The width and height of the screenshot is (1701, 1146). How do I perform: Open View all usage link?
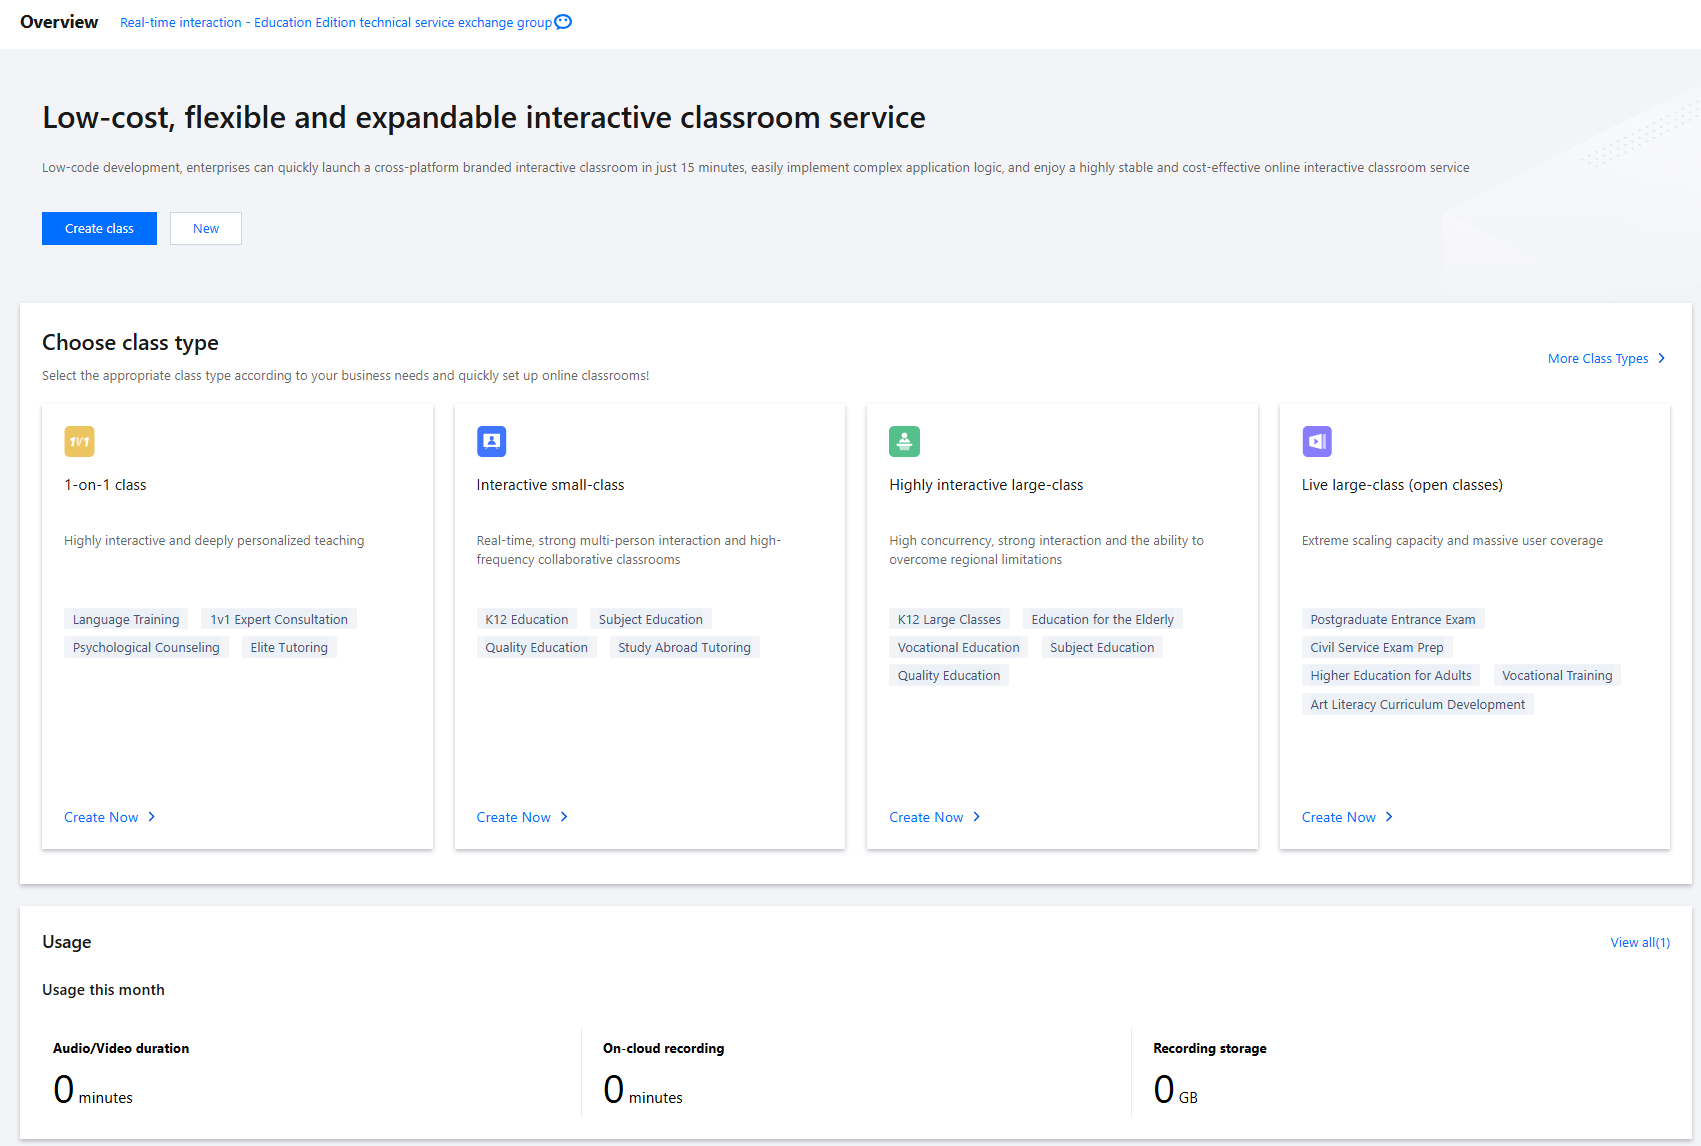pyautogui.click(x=1639, y=942)
